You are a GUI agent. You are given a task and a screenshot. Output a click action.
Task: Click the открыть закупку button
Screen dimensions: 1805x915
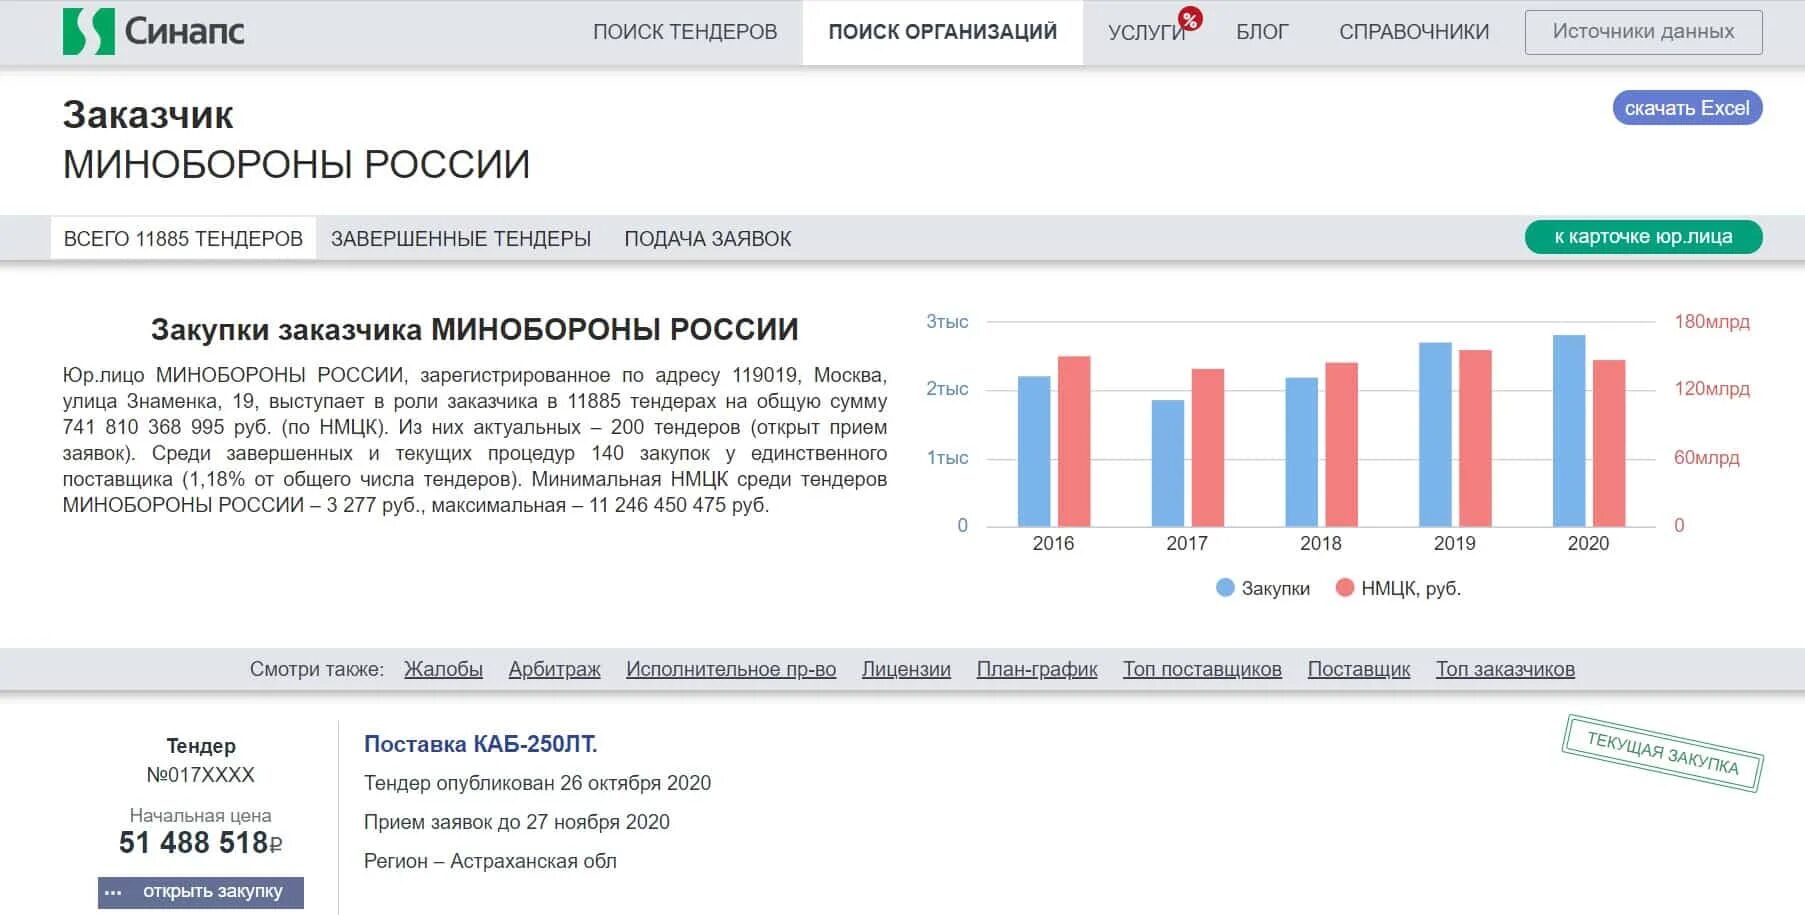(201, 892)
